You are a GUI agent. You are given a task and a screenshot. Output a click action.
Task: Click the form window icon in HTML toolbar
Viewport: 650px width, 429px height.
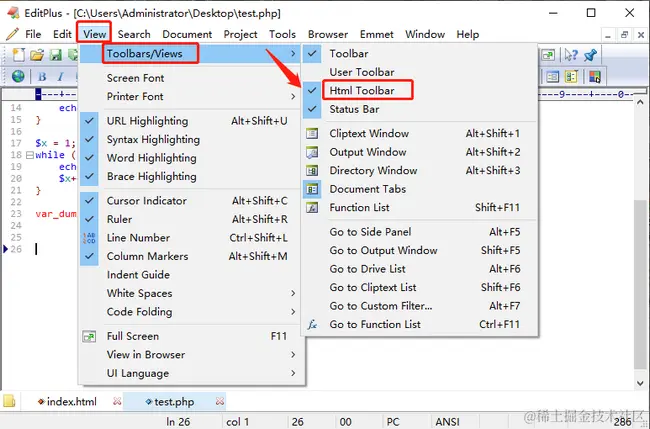click(x=552, y=77)
